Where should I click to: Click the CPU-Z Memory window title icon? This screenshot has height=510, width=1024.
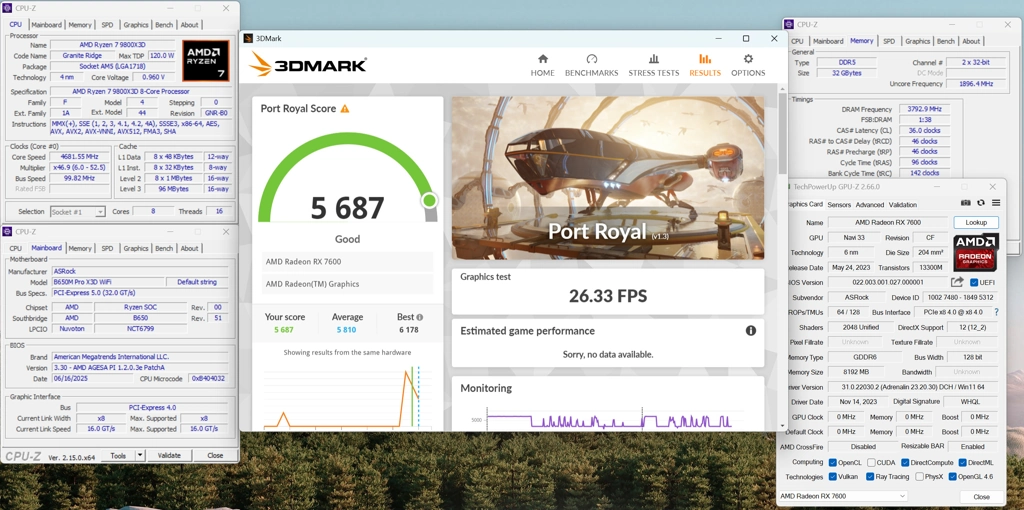(x=790, y=24)
